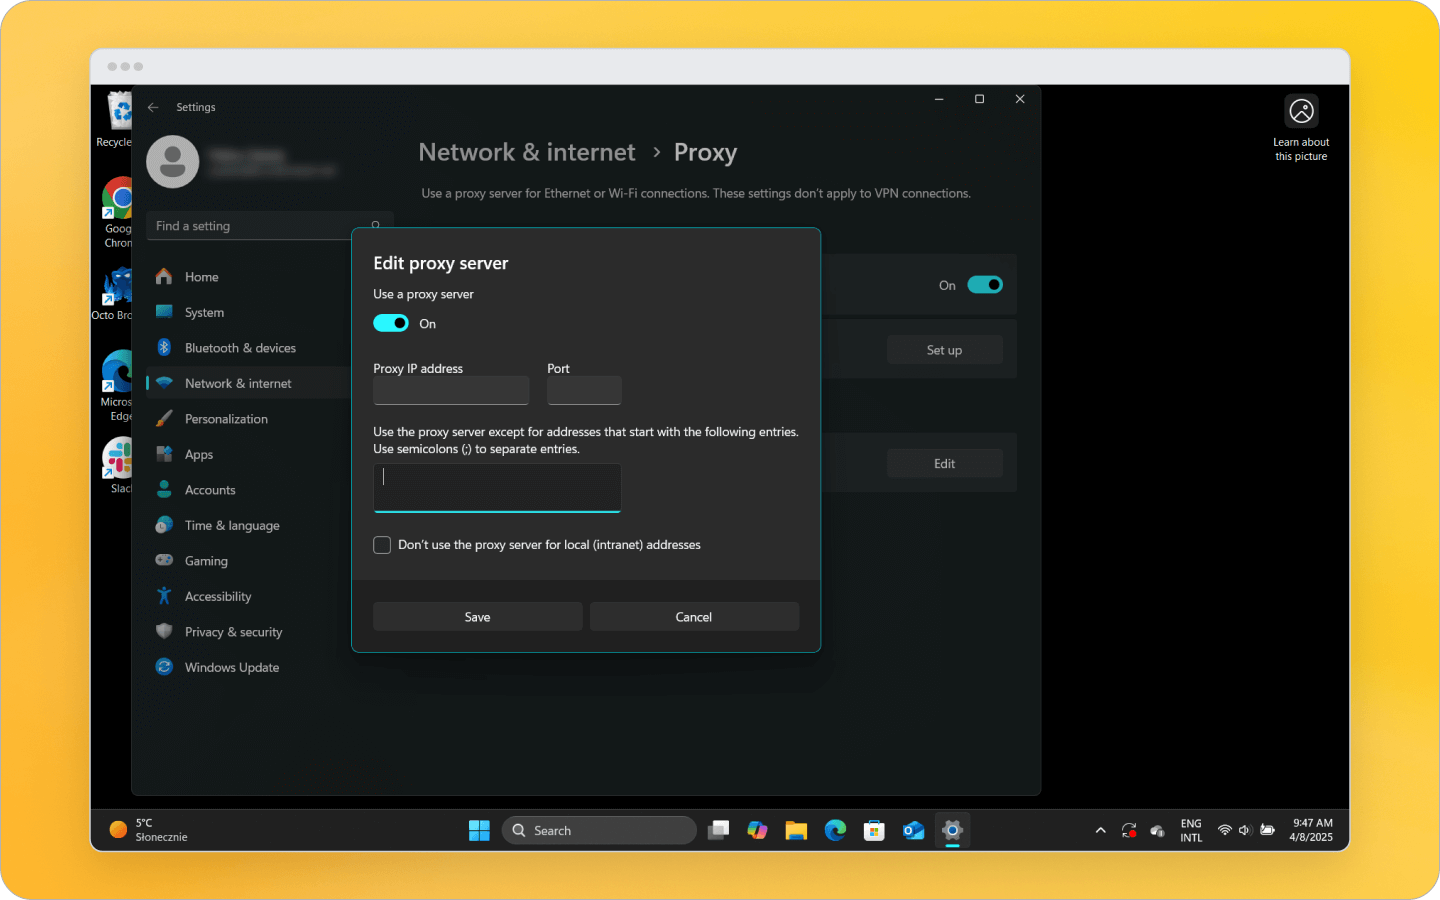Select Privacy & security in the sidebar
This screenshot has height=900, width=1440.
tap(233, 631)
